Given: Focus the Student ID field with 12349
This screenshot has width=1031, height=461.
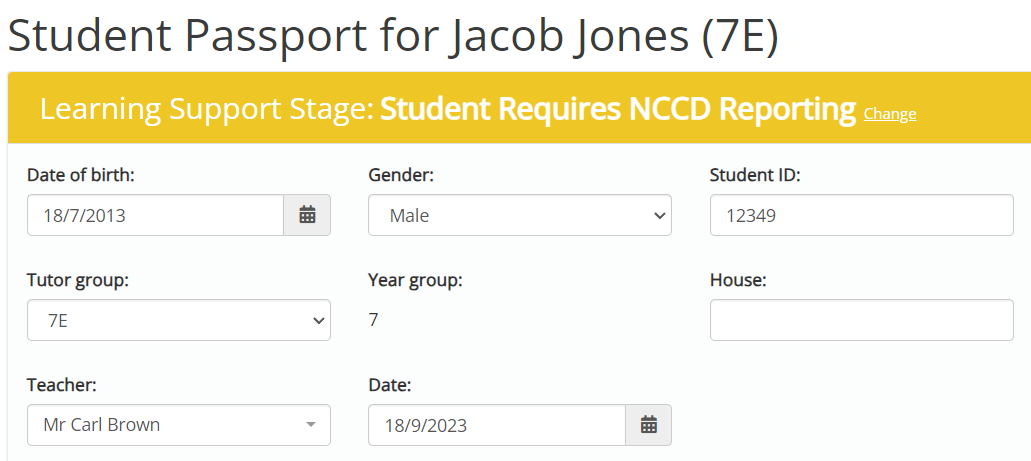Looking at the screenshot, I should click(x=861, y=214).
